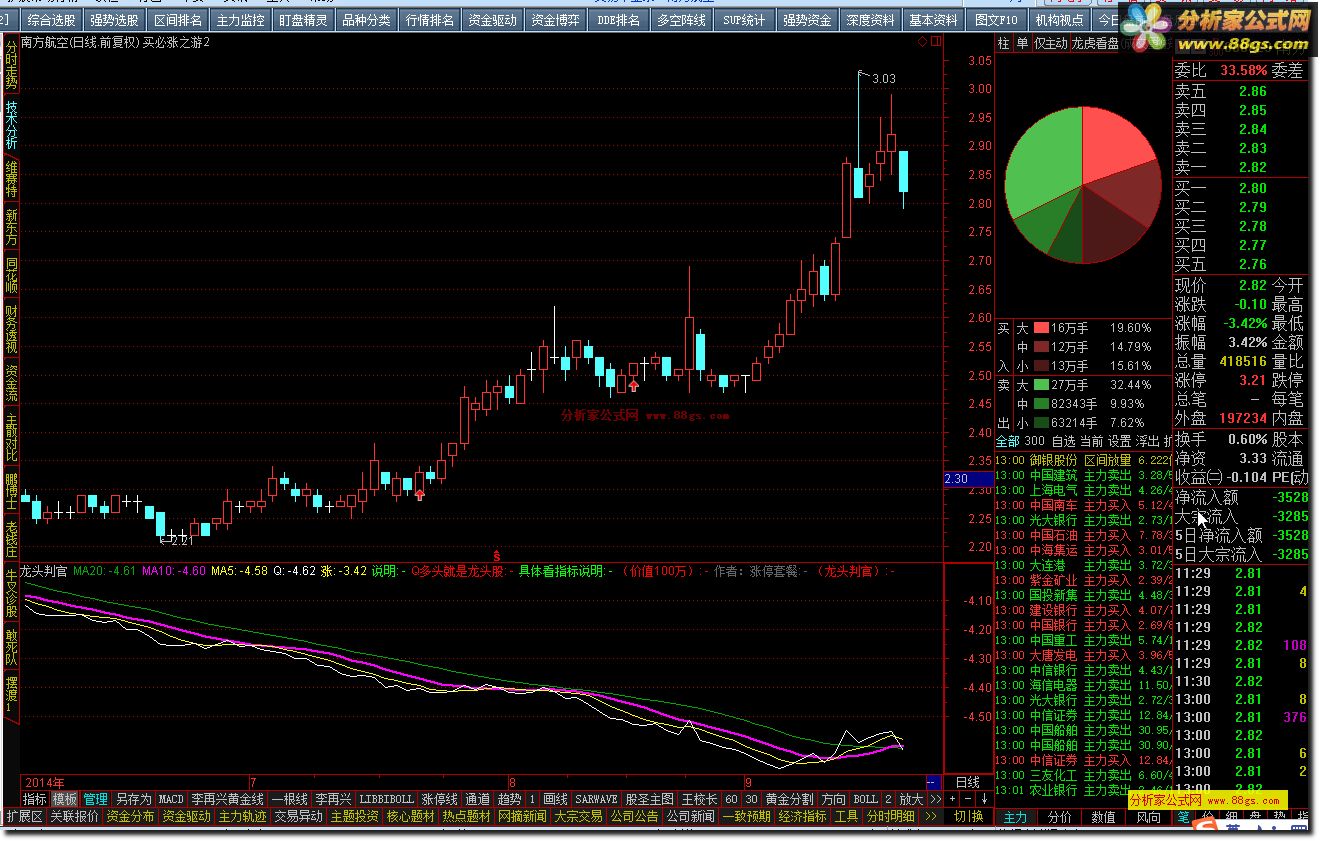Switch to 主力 tab at bottom right
The image size is (1320, 841).
coord(1015,817)
